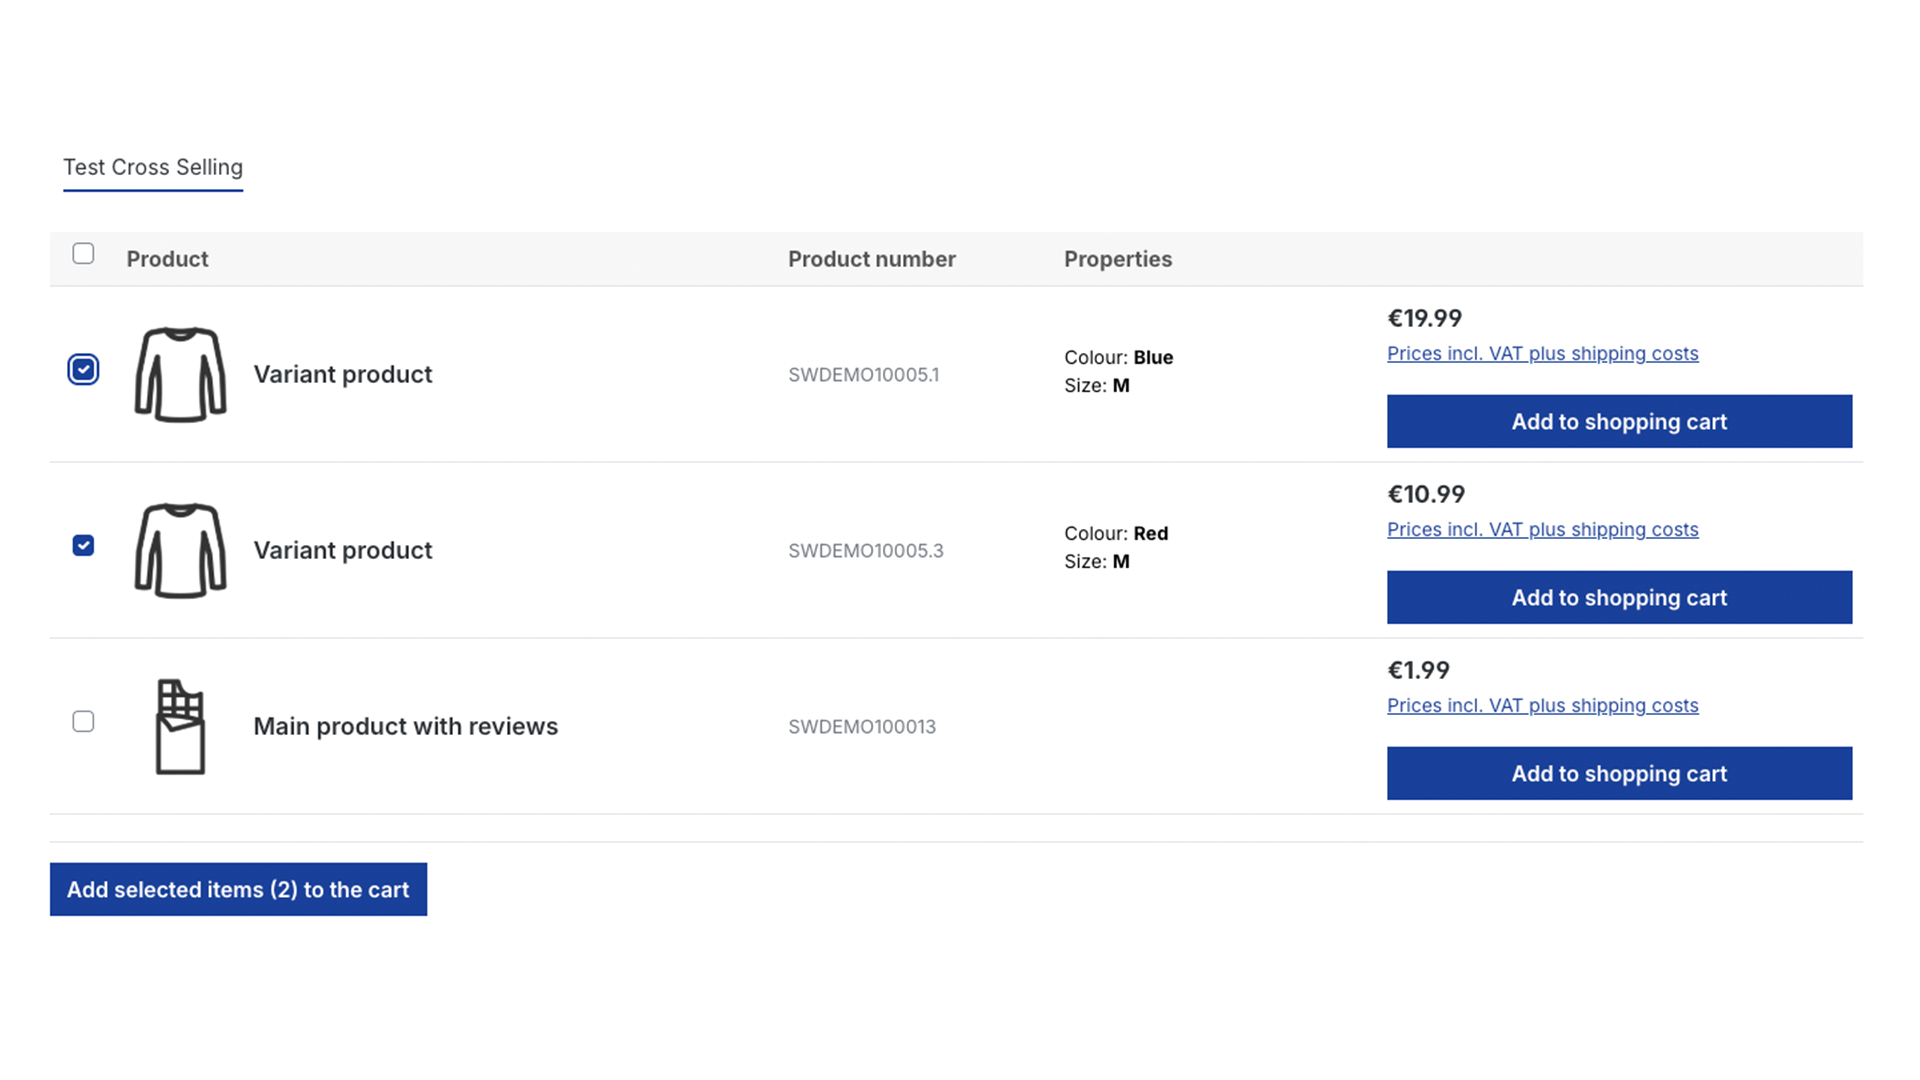Click the blue variant sweater product image
1920x1080 pixels.
[x=180, y=374]
